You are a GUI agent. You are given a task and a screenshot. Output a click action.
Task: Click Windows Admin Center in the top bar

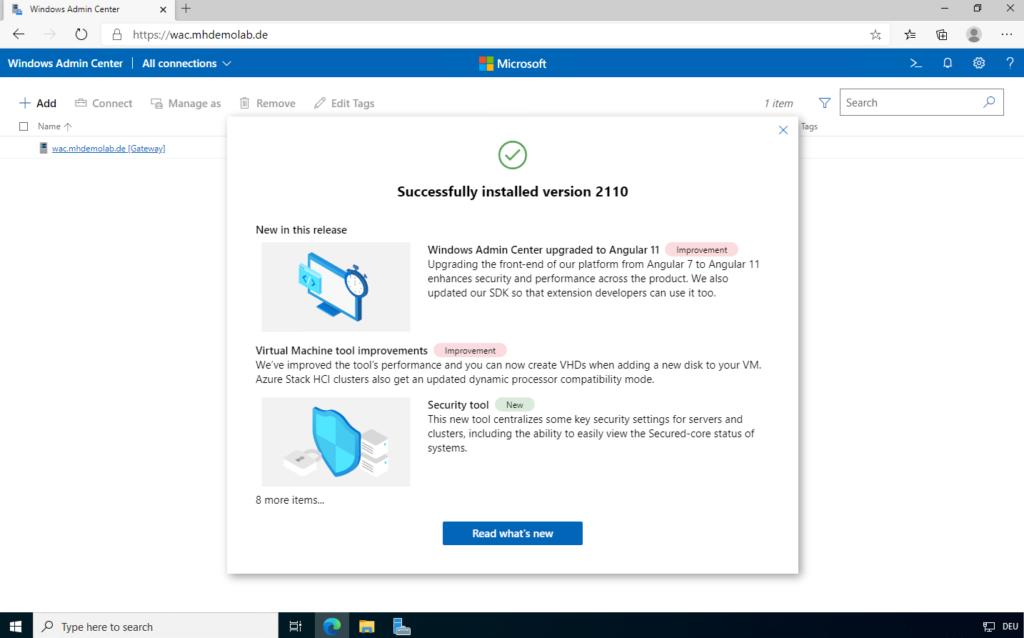[64, 62]
